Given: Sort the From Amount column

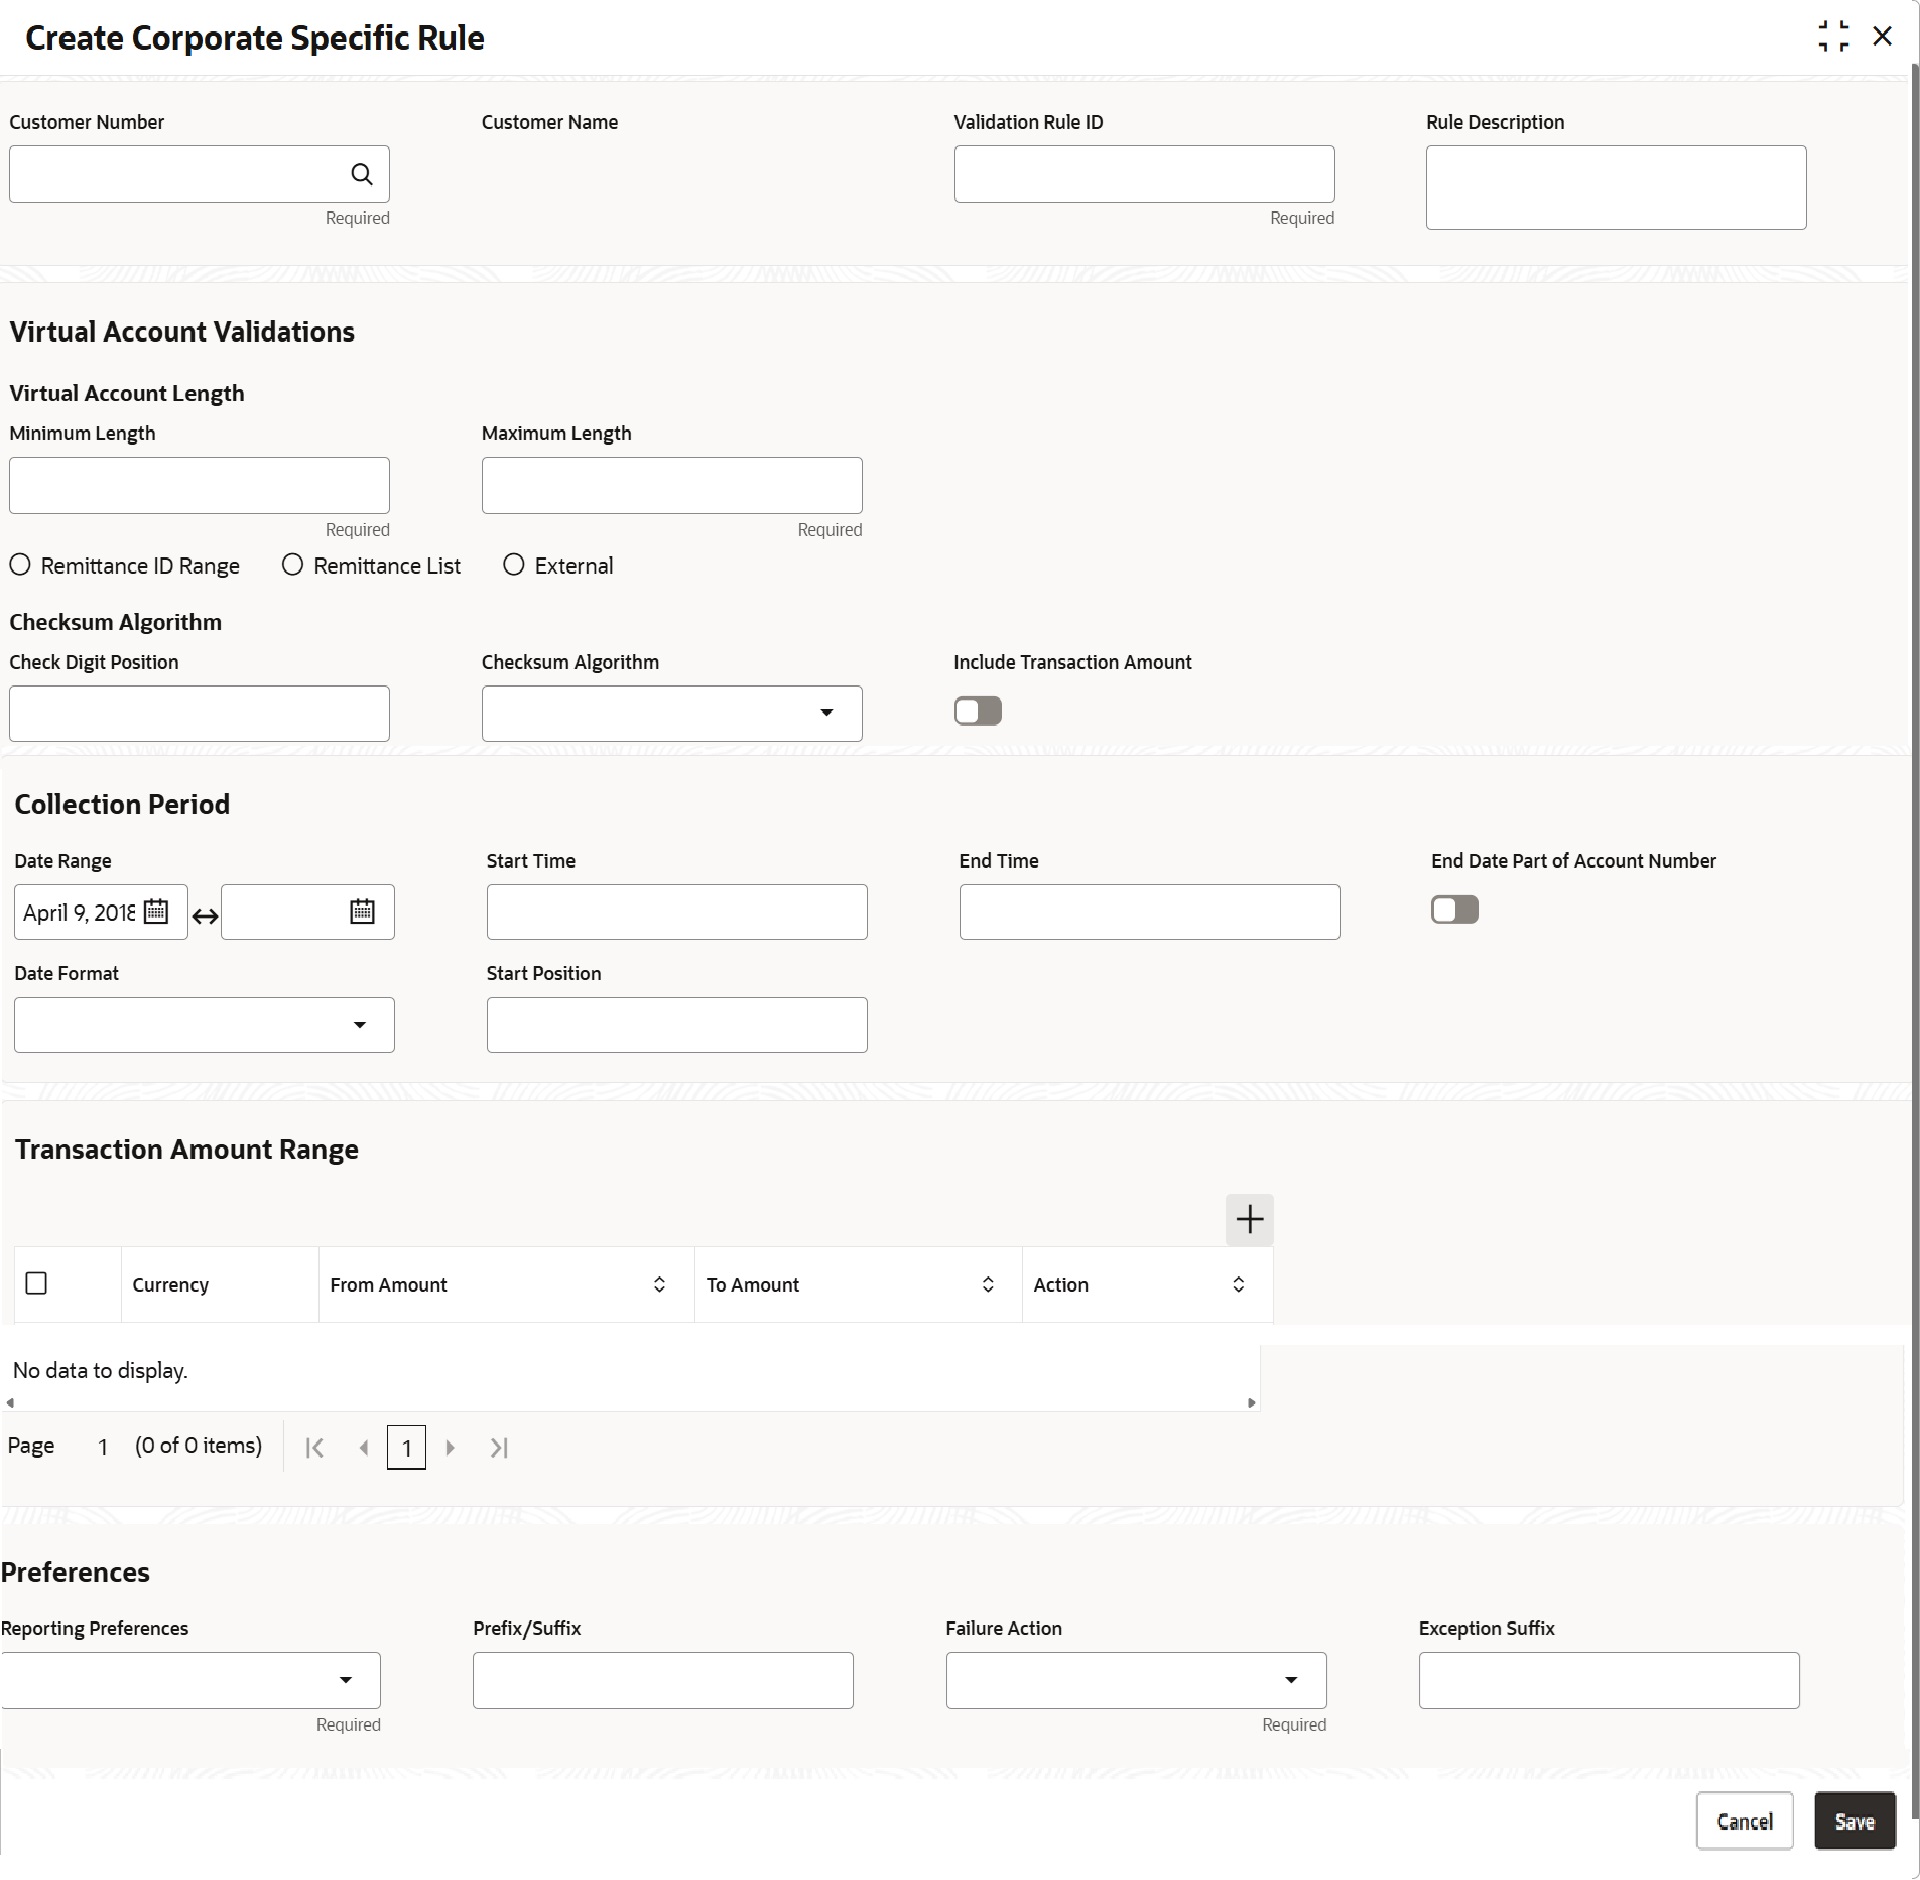Looking at the screenshot, I should [659, 1285].
